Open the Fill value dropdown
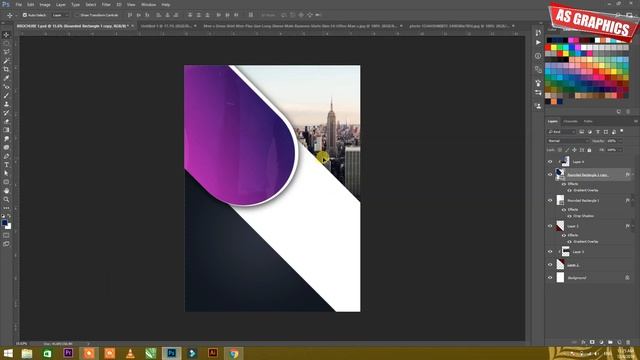Viewport: 640px width, 360px height. point(620,150)
